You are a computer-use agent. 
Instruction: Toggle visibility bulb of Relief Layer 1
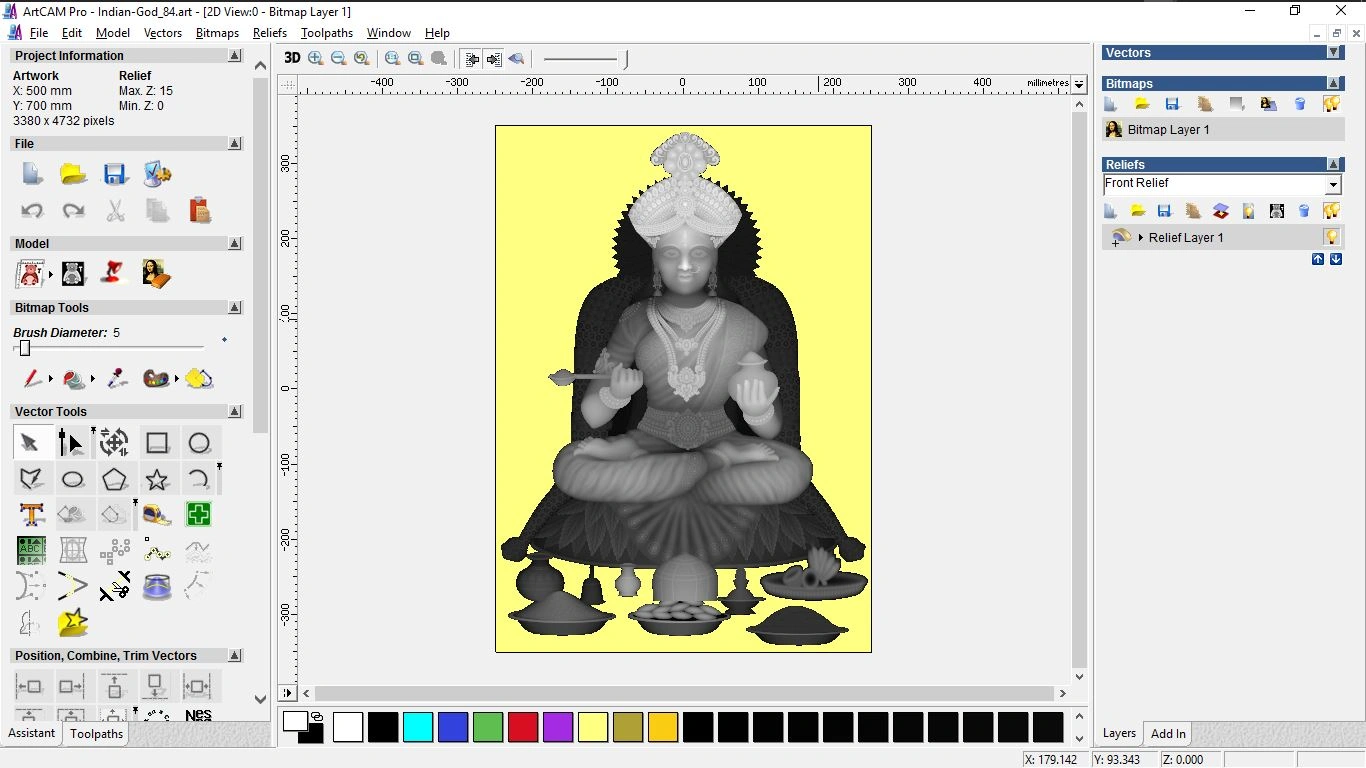click(1332, 237)
